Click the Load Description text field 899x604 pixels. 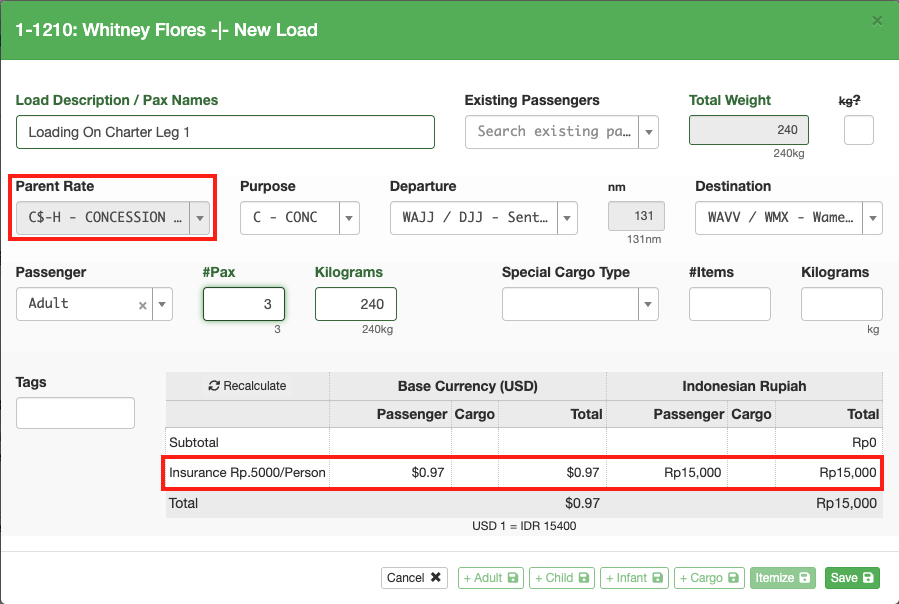point(225,132)
